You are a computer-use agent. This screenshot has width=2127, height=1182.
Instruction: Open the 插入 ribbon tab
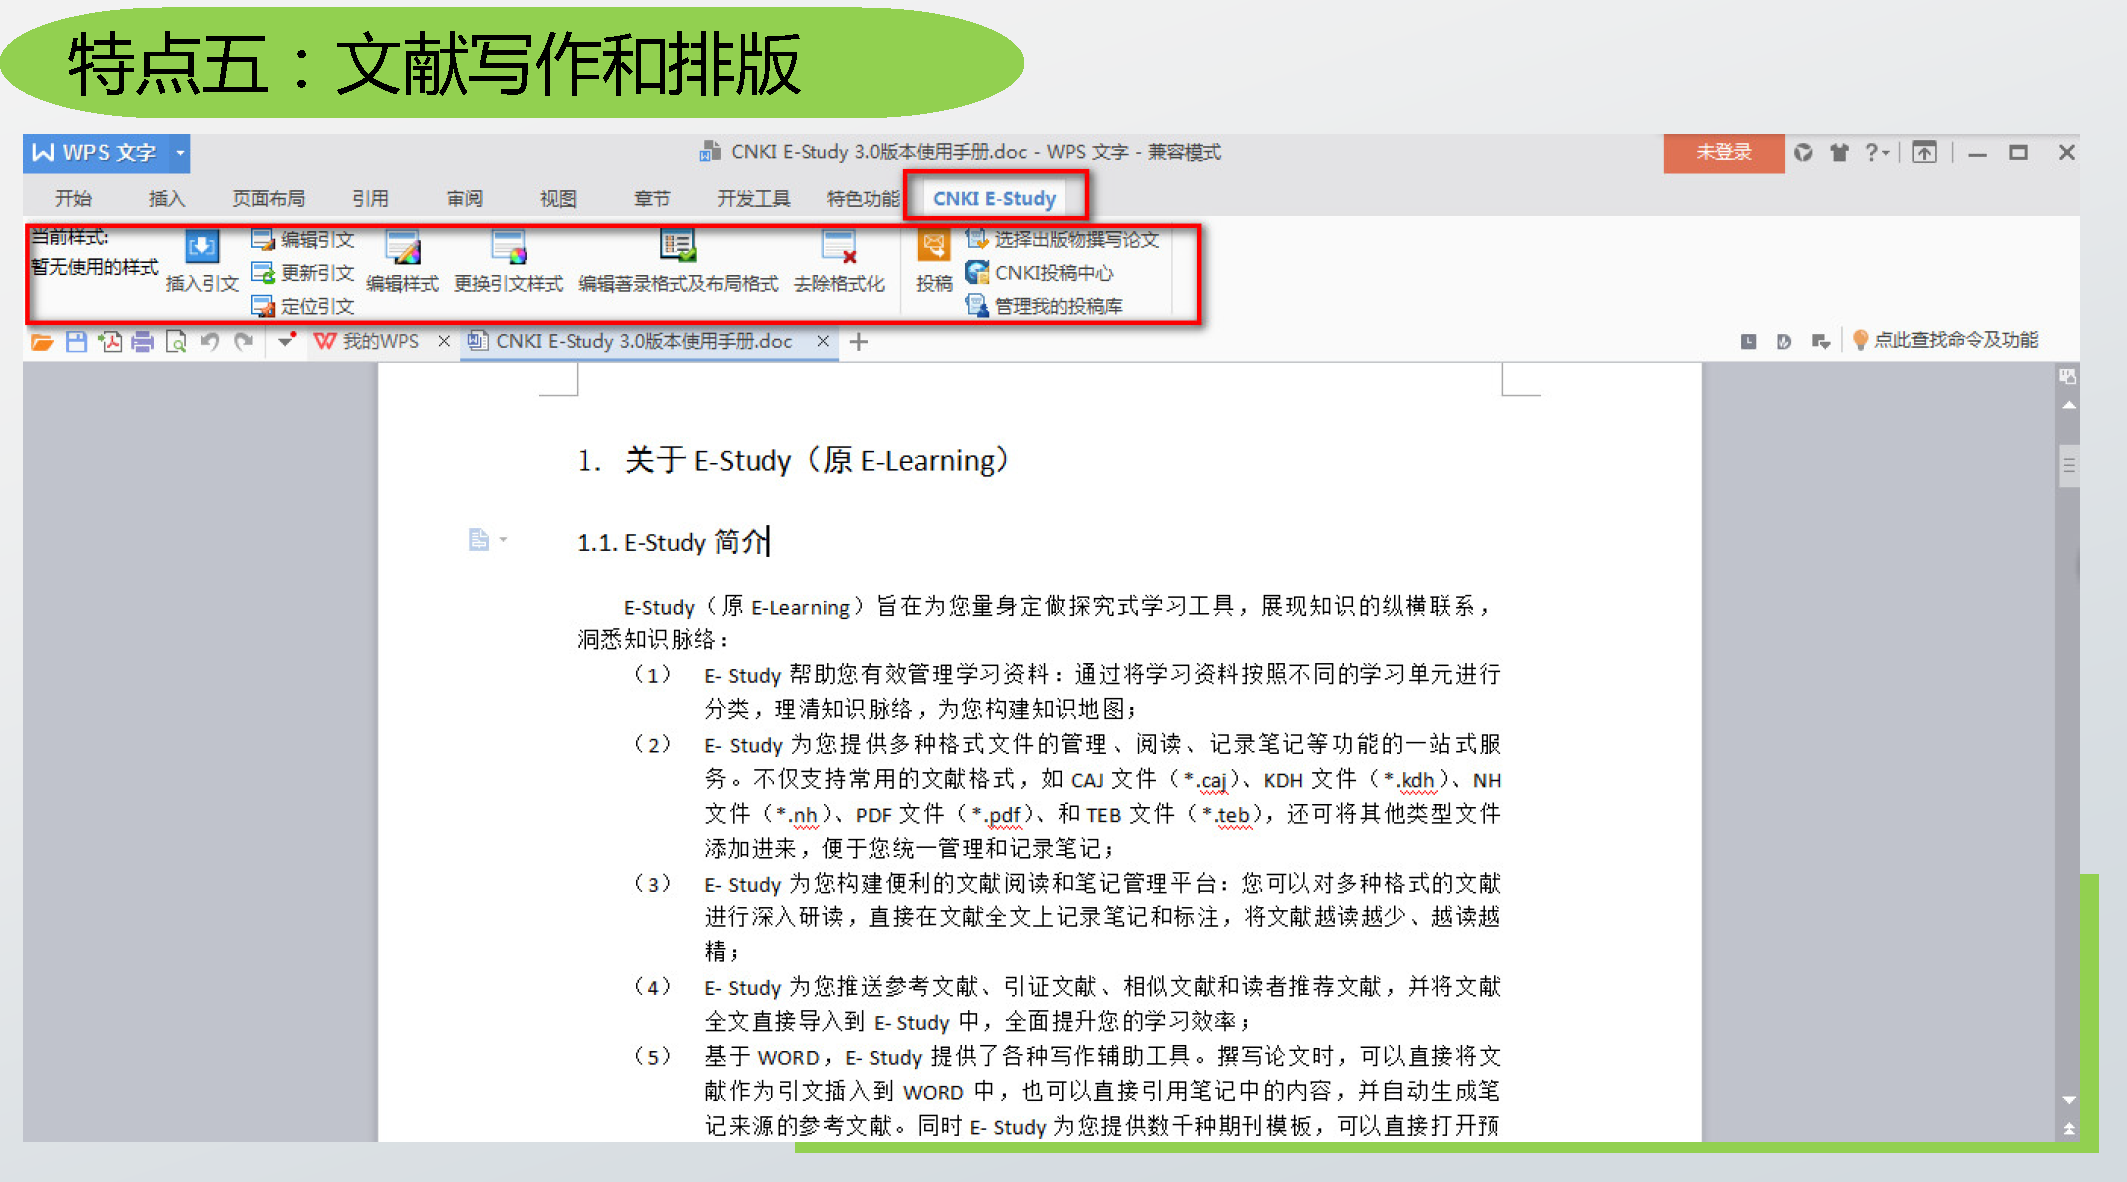[167, 199]
